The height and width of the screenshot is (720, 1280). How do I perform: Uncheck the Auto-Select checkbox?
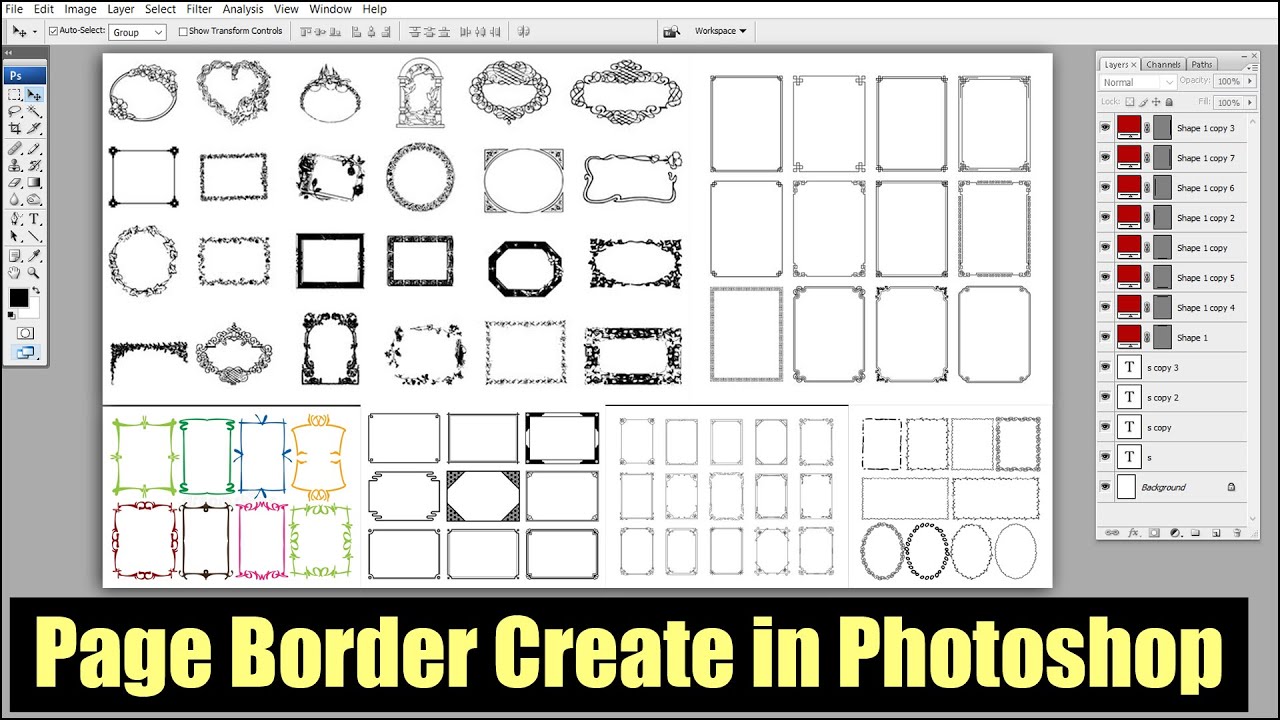point(54,31)
